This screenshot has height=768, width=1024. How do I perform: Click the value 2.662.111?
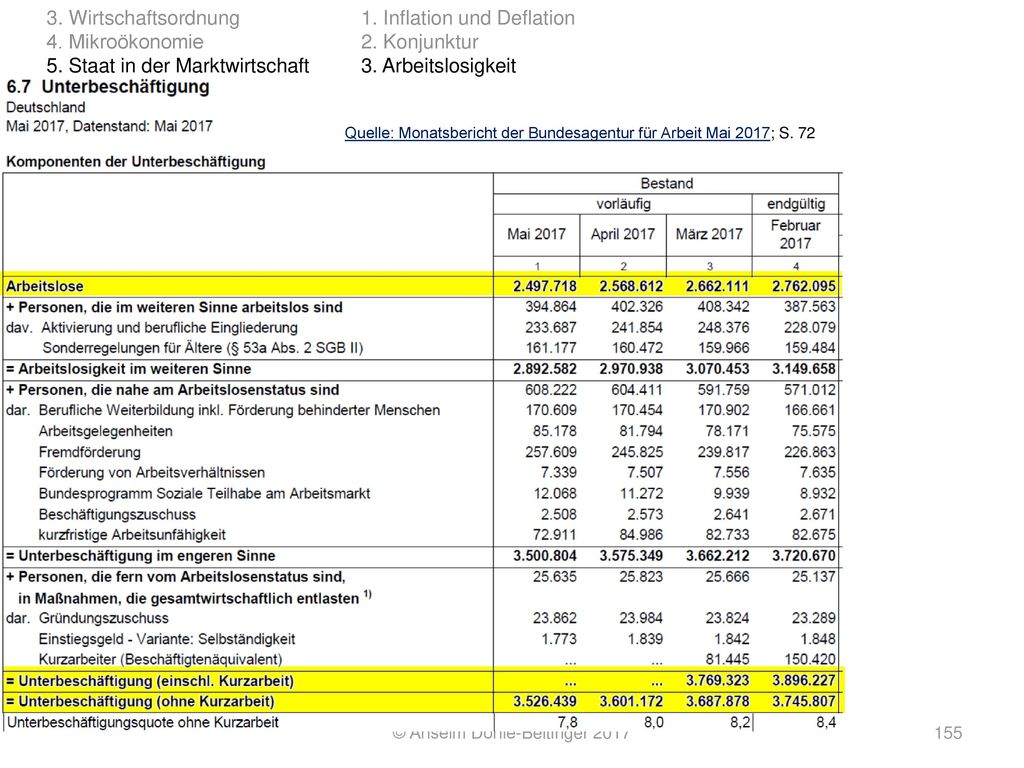[717, 286]
